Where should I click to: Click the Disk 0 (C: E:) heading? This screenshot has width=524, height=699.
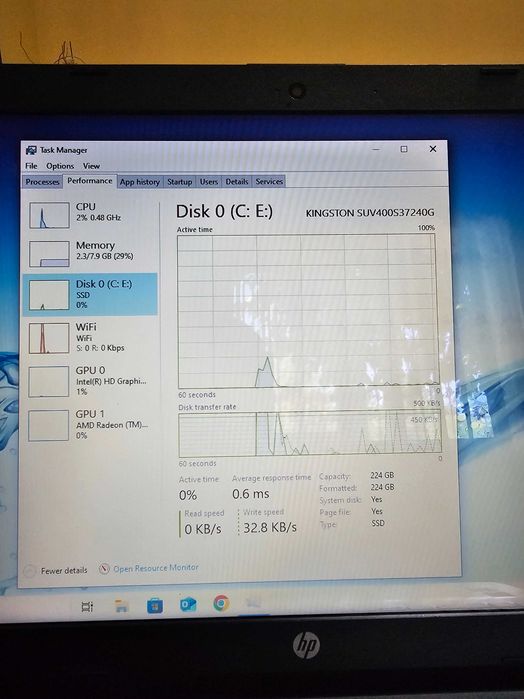224,211
